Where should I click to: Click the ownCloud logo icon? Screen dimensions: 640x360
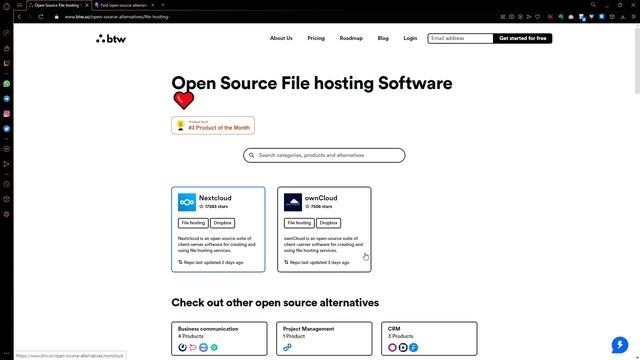click(293, 202)
